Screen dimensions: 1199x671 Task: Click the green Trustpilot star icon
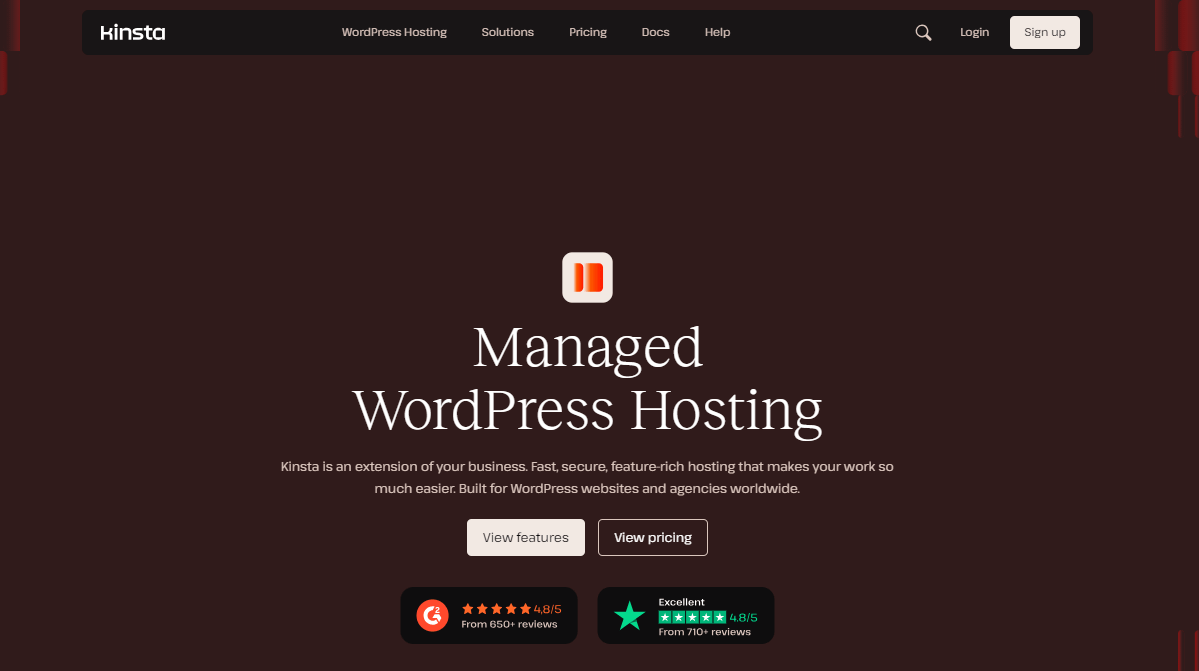click(629, 616)
